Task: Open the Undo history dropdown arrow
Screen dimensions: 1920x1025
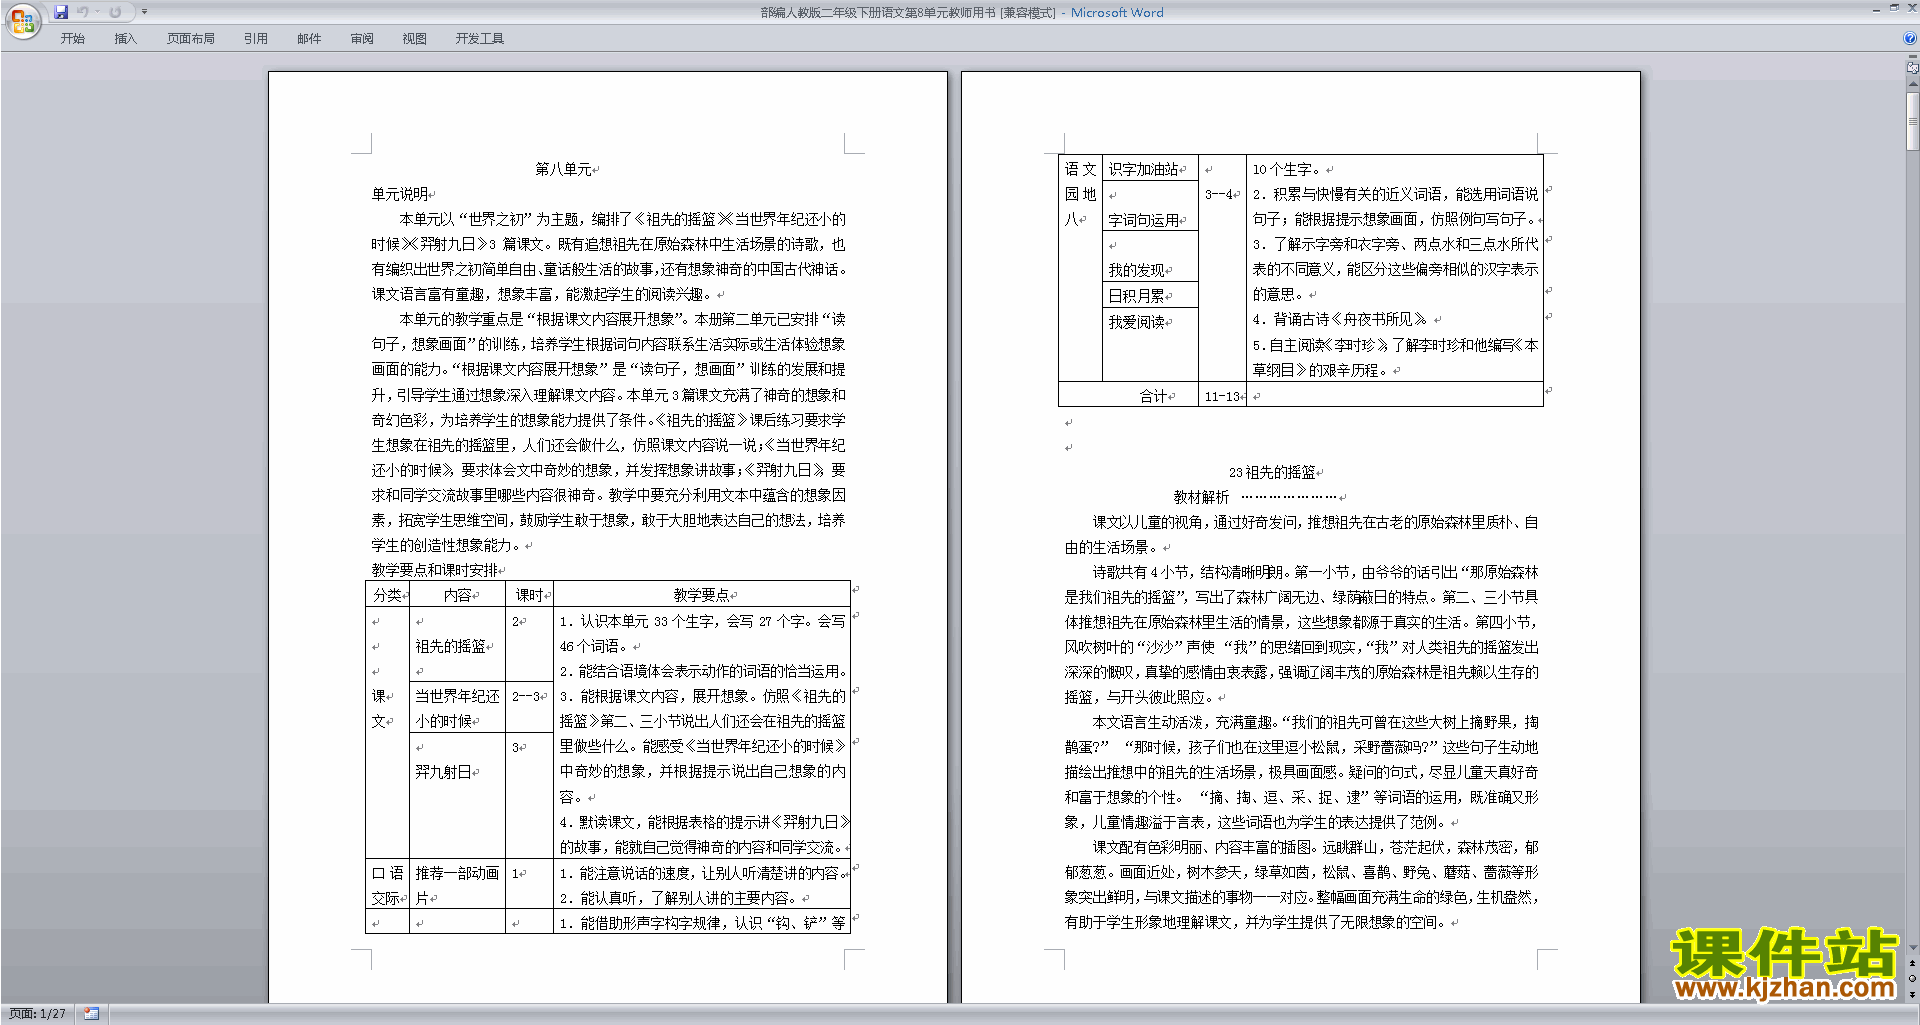Action: 97,12
